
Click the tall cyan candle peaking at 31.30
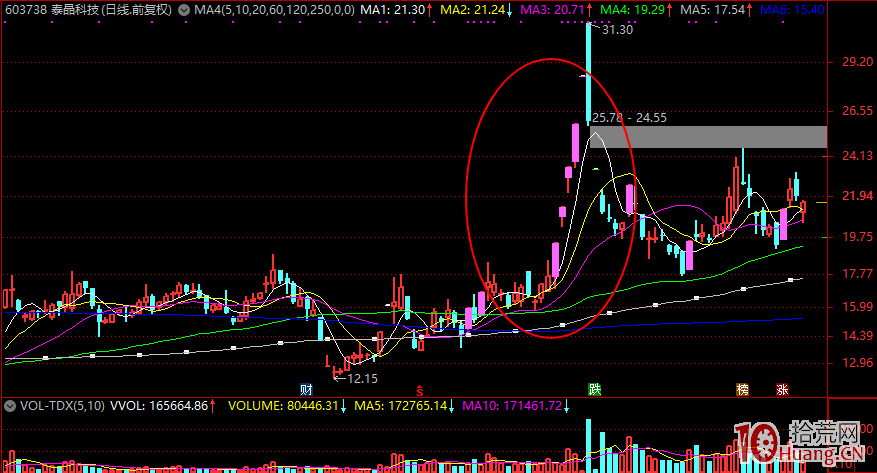coord(588,73)
